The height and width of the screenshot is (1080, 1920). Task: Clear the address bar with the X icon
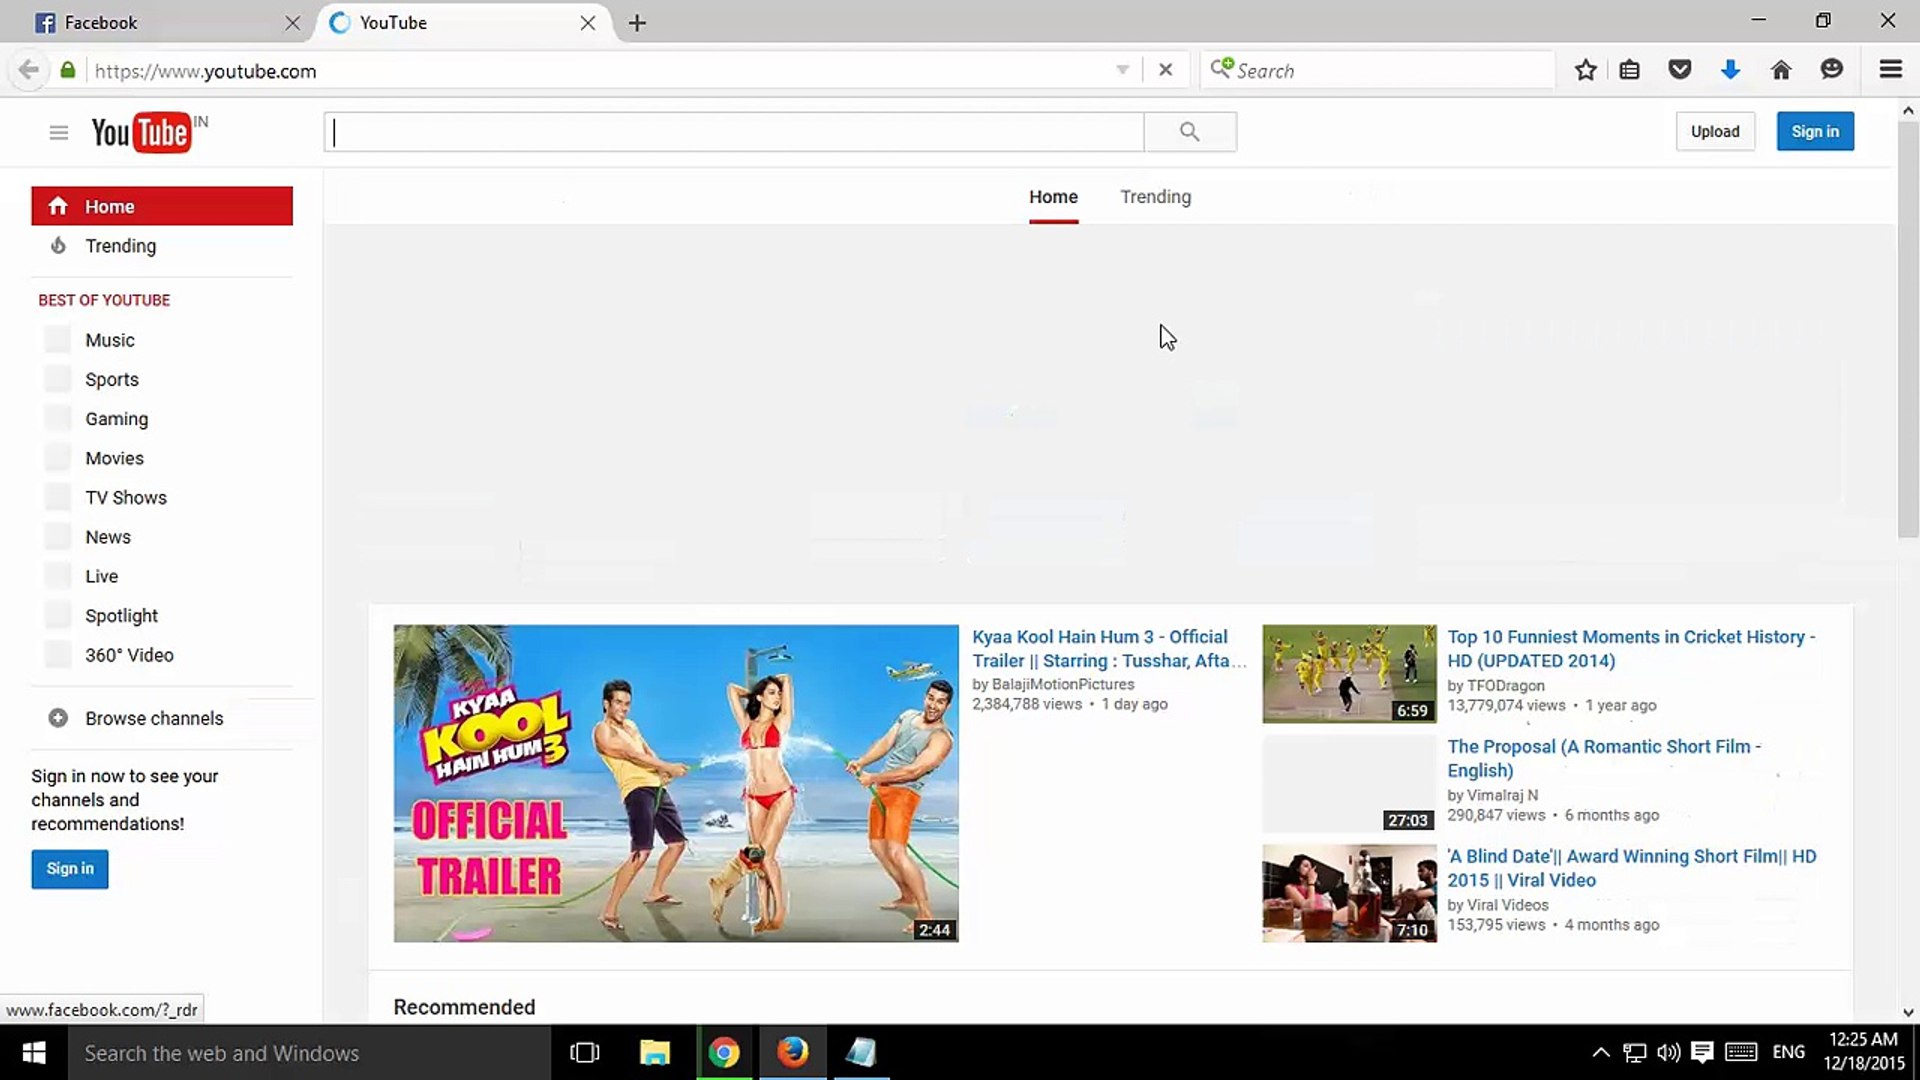(1165, 69)
